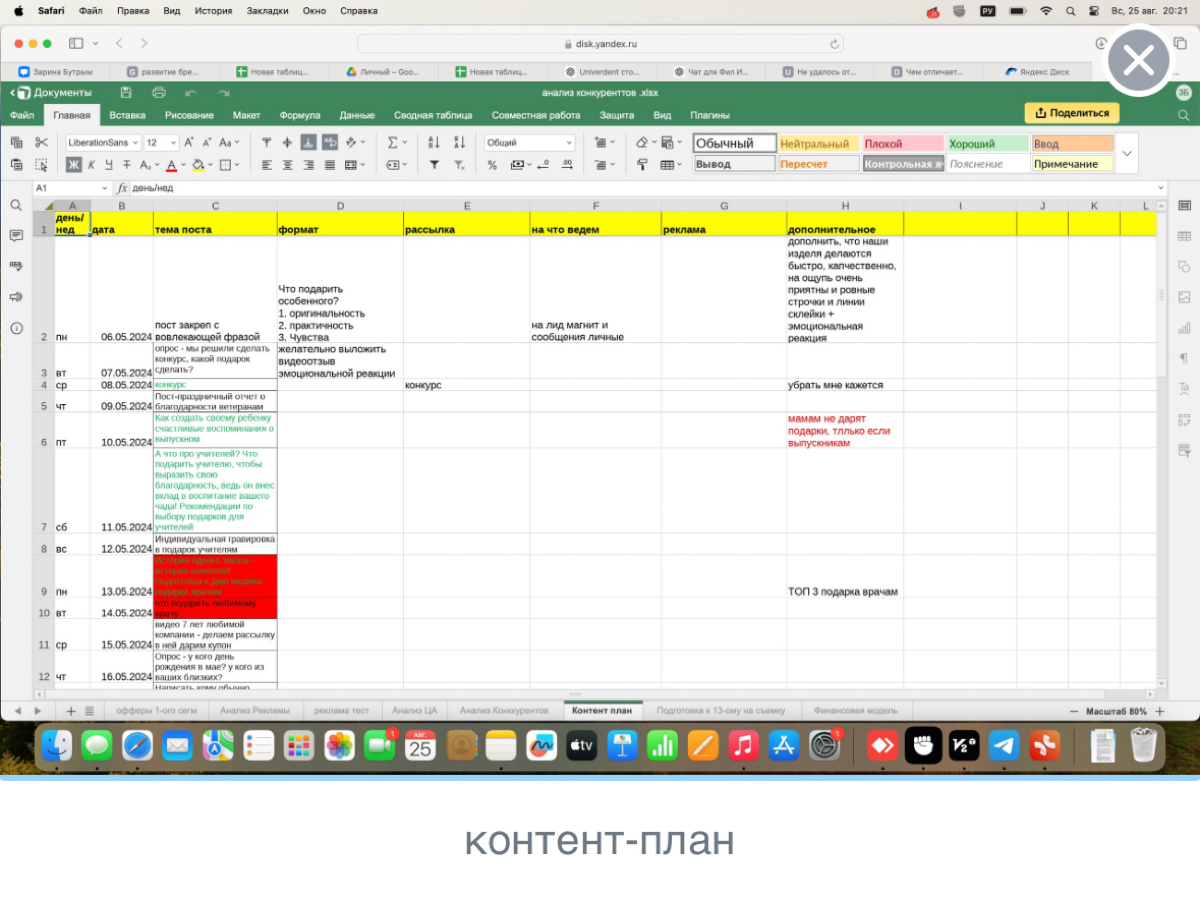Image resolution: width=1200 pixels, height=902 pixels.
Task: Zoom in with the plus button at Масштаб
Action: (1159, 711)
